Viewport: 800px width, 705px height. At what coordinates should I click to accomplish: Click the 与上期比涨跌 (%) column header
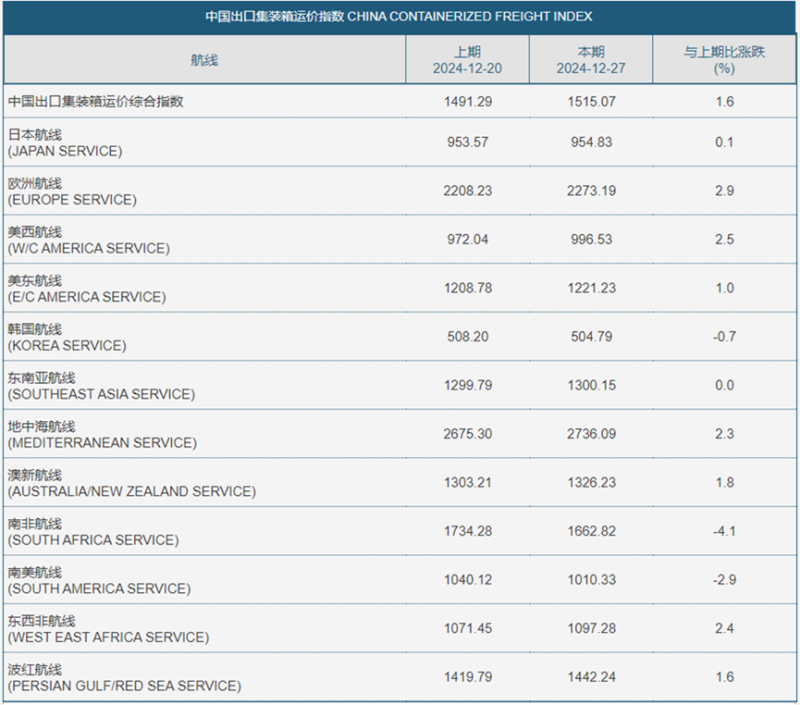(x=724, y=60)
